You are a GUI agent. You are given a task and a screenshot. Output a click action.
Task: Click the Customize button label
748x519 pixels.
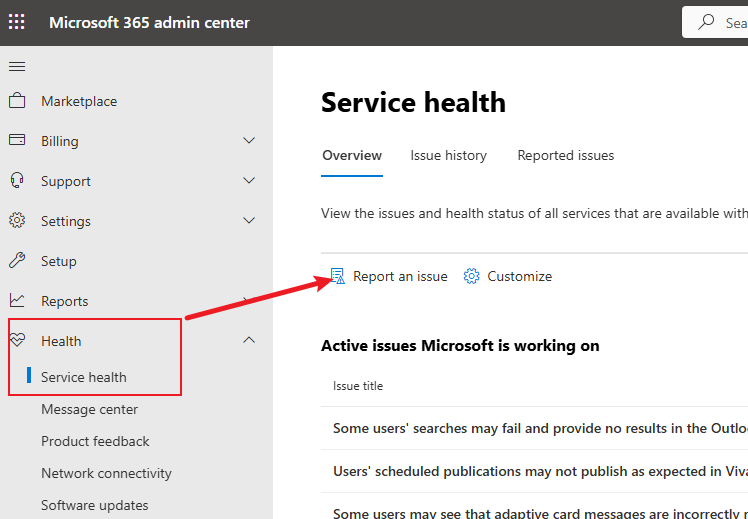click(x=519, y=276)
